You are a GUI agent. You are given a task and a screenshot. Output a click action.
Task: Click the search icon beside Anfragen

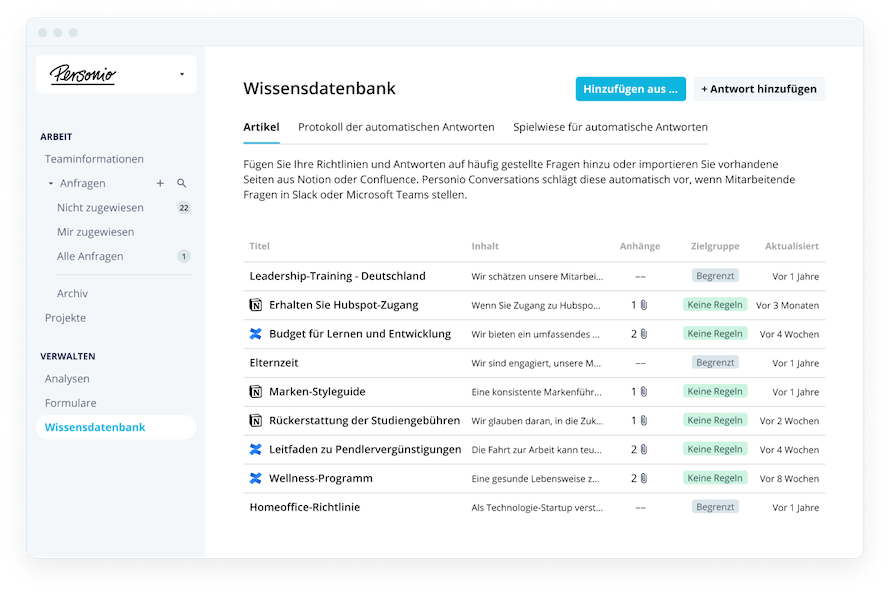click(x=182, y=183)
